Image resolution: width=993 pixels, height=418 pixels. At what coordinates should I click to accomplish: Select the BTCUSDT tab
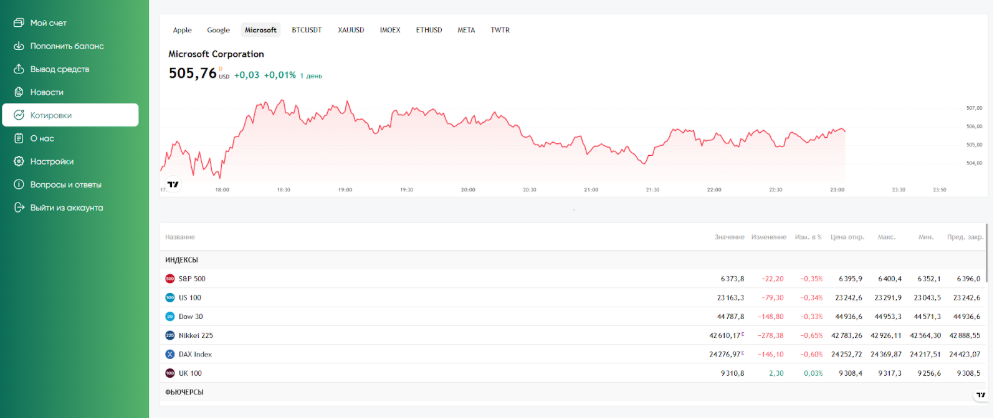click(x=308, y=30)
